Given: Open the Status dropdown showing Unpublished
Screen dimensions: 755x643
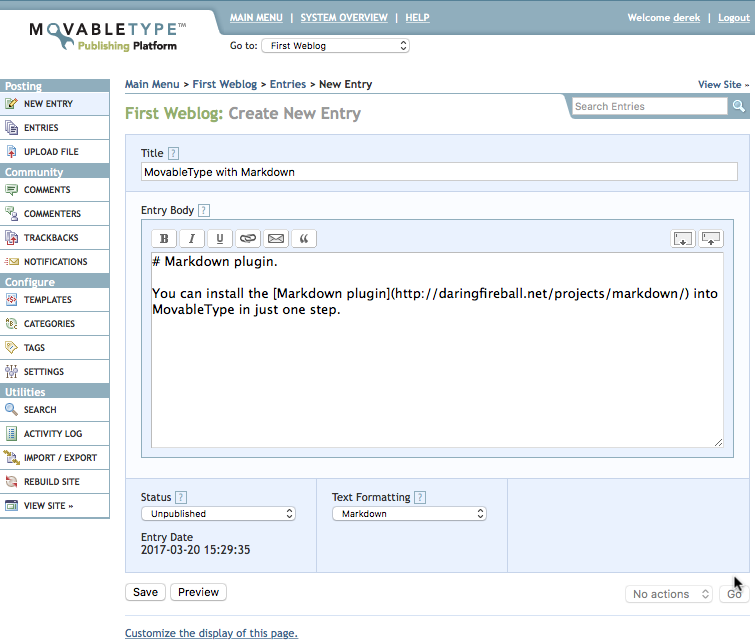Looking at the screenshot, I should point(218,514).
